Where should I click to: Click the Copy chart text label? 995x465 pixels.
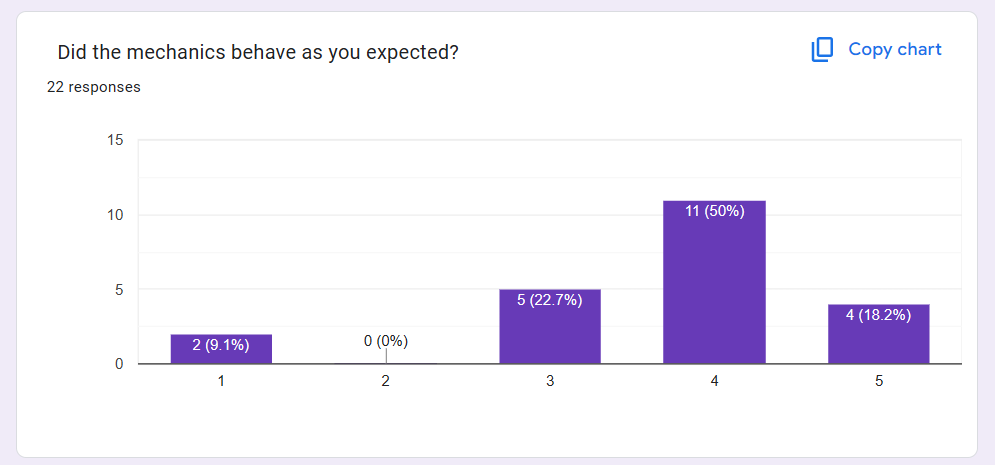(x=894, y=49)
